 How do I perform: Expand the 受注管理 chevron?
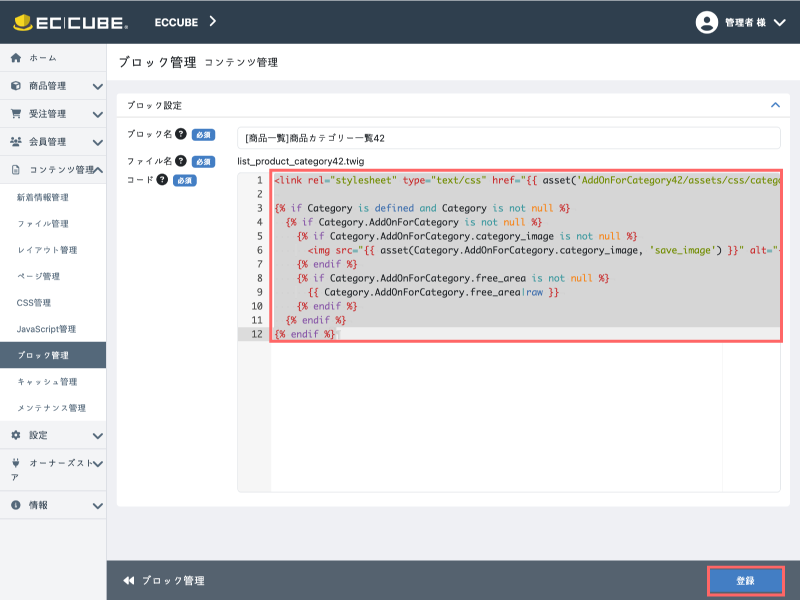[97, 115]
